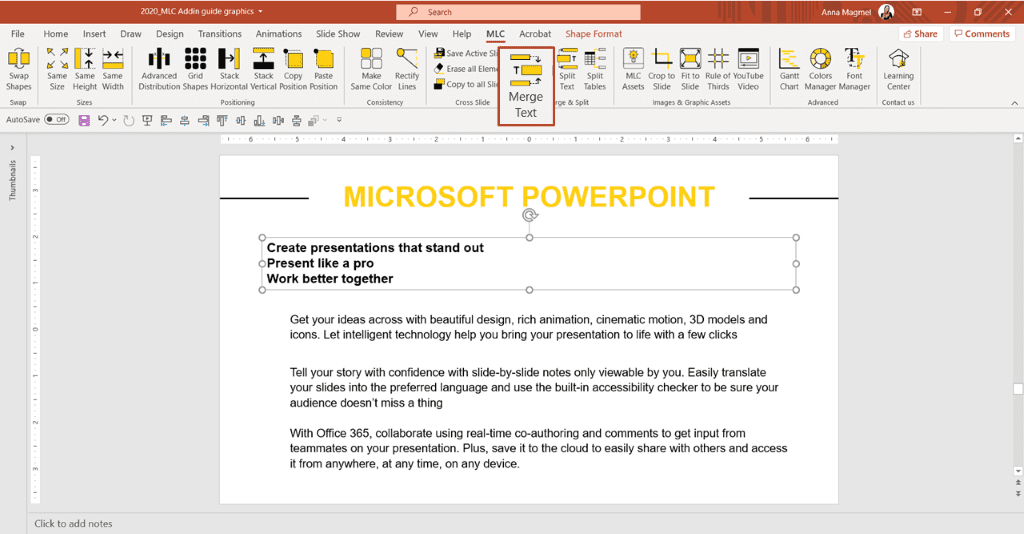Open the undo history dropdown arrow

tap(114, 120)
